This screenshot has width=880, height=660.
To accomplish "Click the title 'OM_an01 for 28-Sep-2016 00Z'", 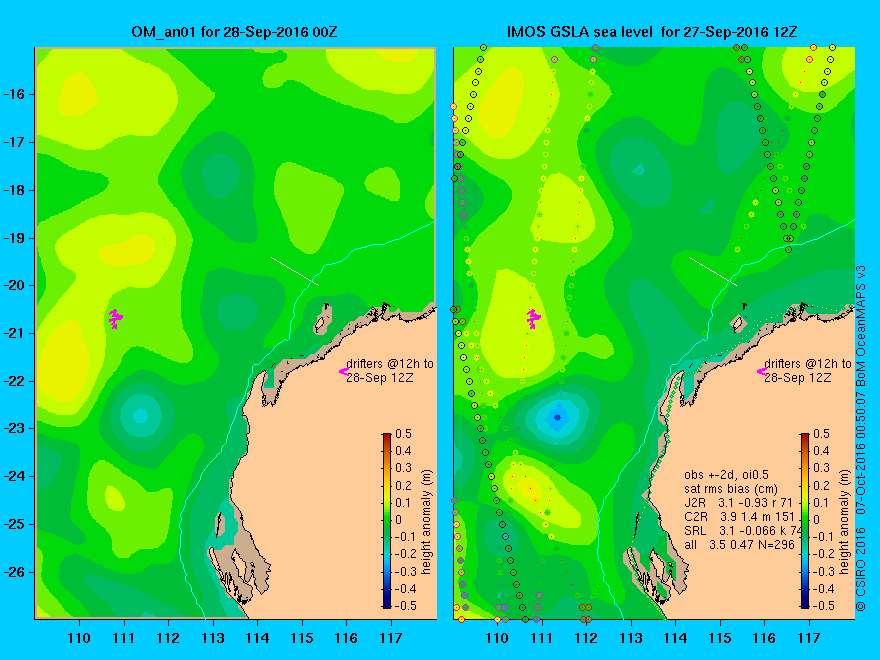I will [234, 32].
